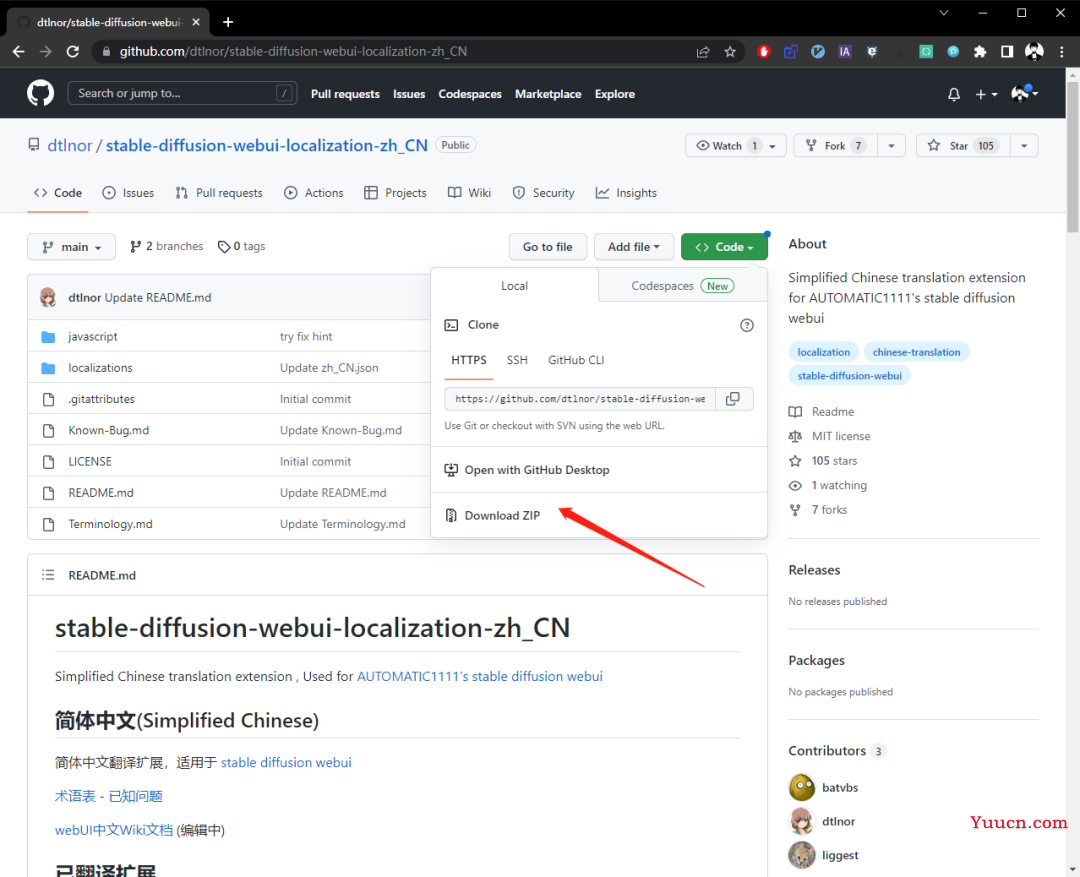Open the browser side panel icon

coord(1006,52)
